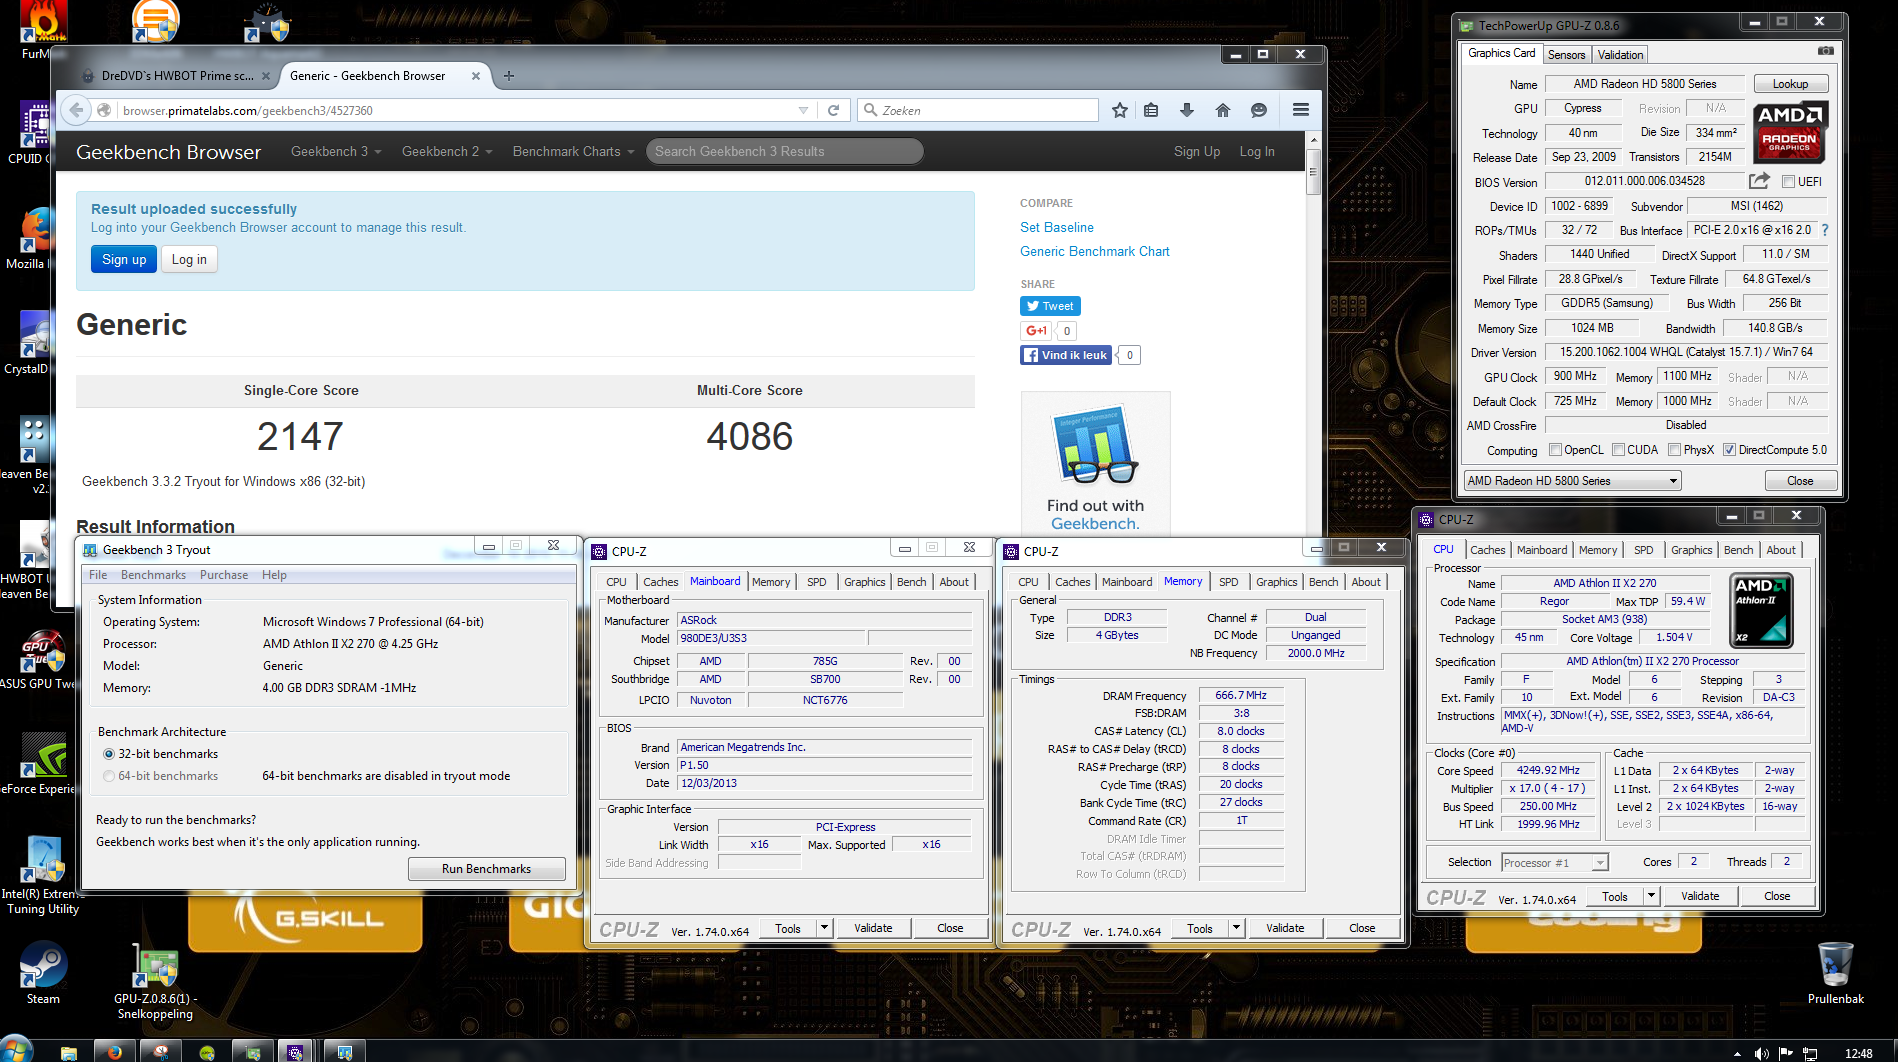
Task: Open Benchmarks menu in Geekbench 3 Tryout
Action: (153, 575)
